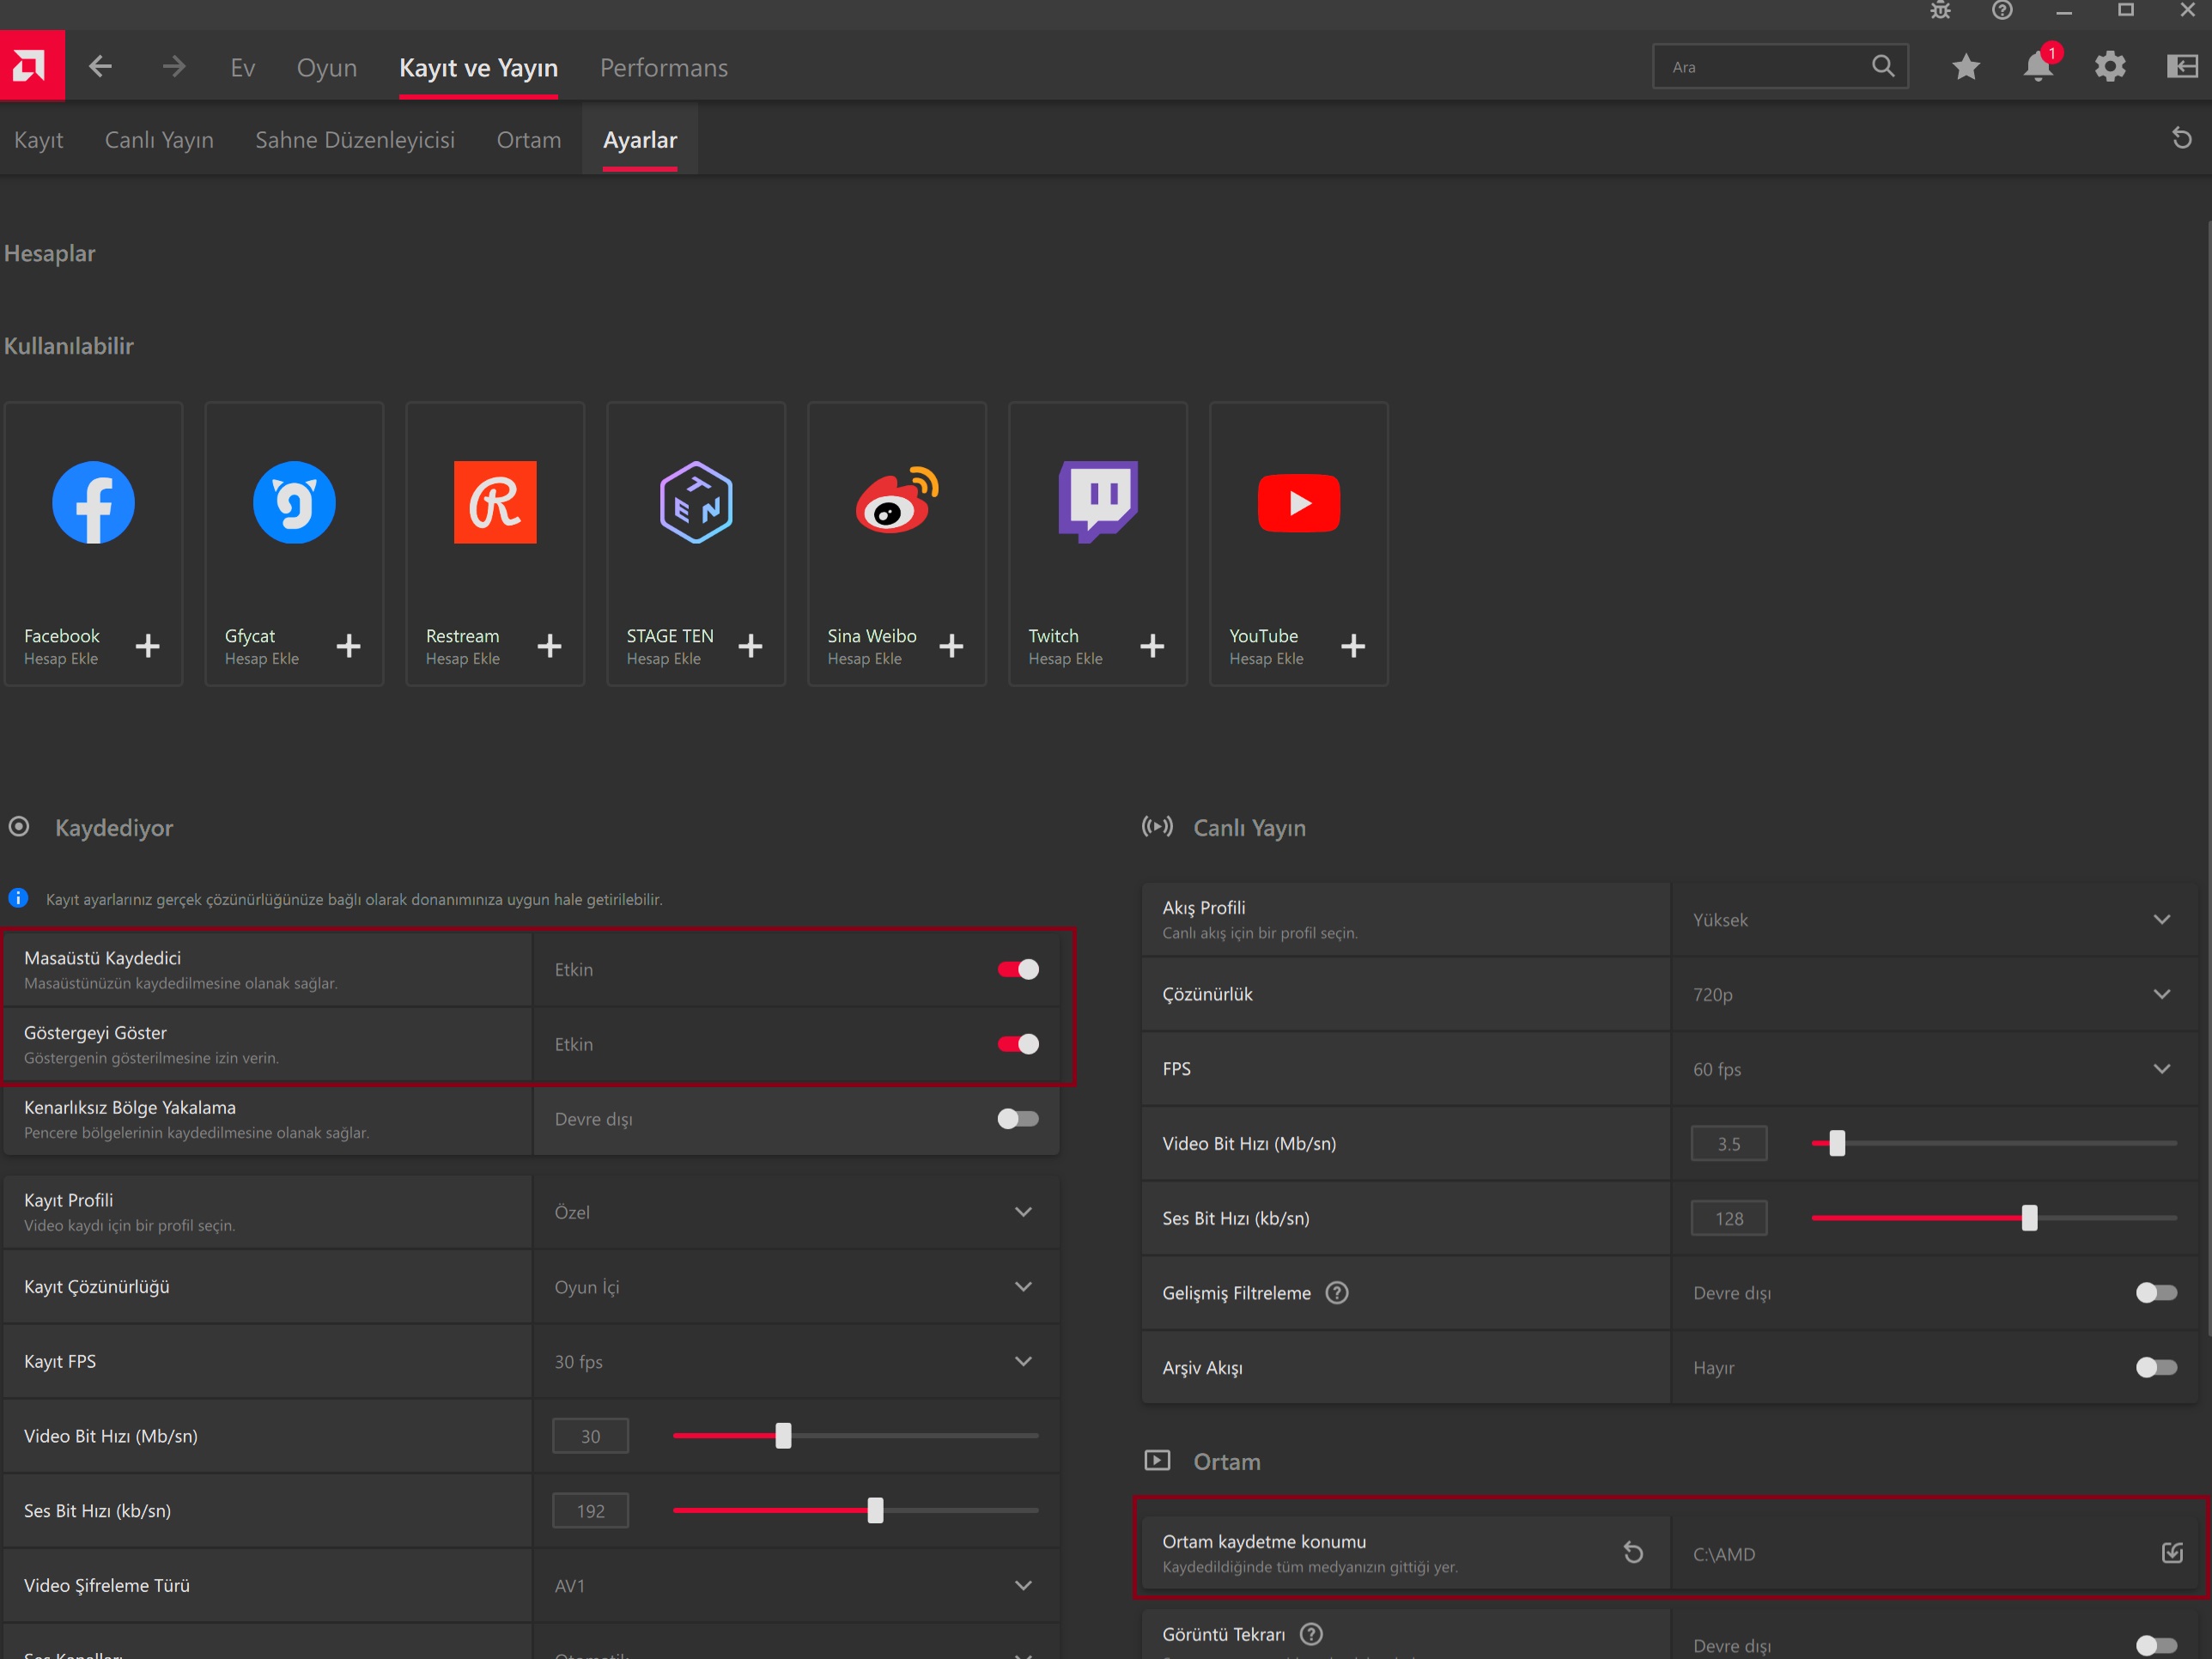The width and height of the screenshot is (2212, 1659).
Task: Add a Restream account with plus
Action: (549, 646)
